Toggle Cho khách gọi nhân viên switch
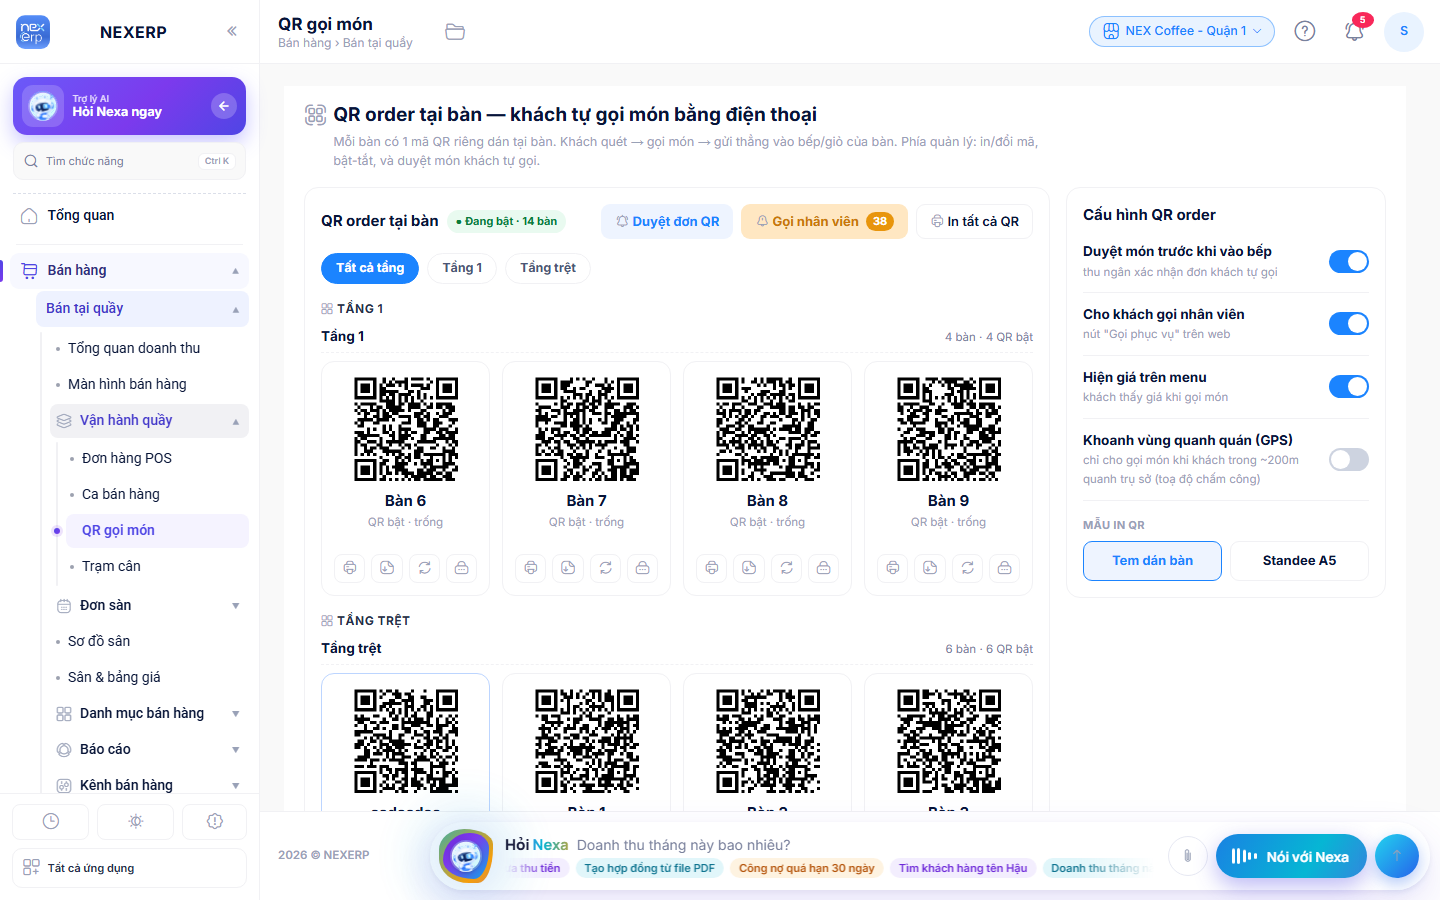Image resolution: width=1440 pixels, height=900 pixels. [1349, 324]
